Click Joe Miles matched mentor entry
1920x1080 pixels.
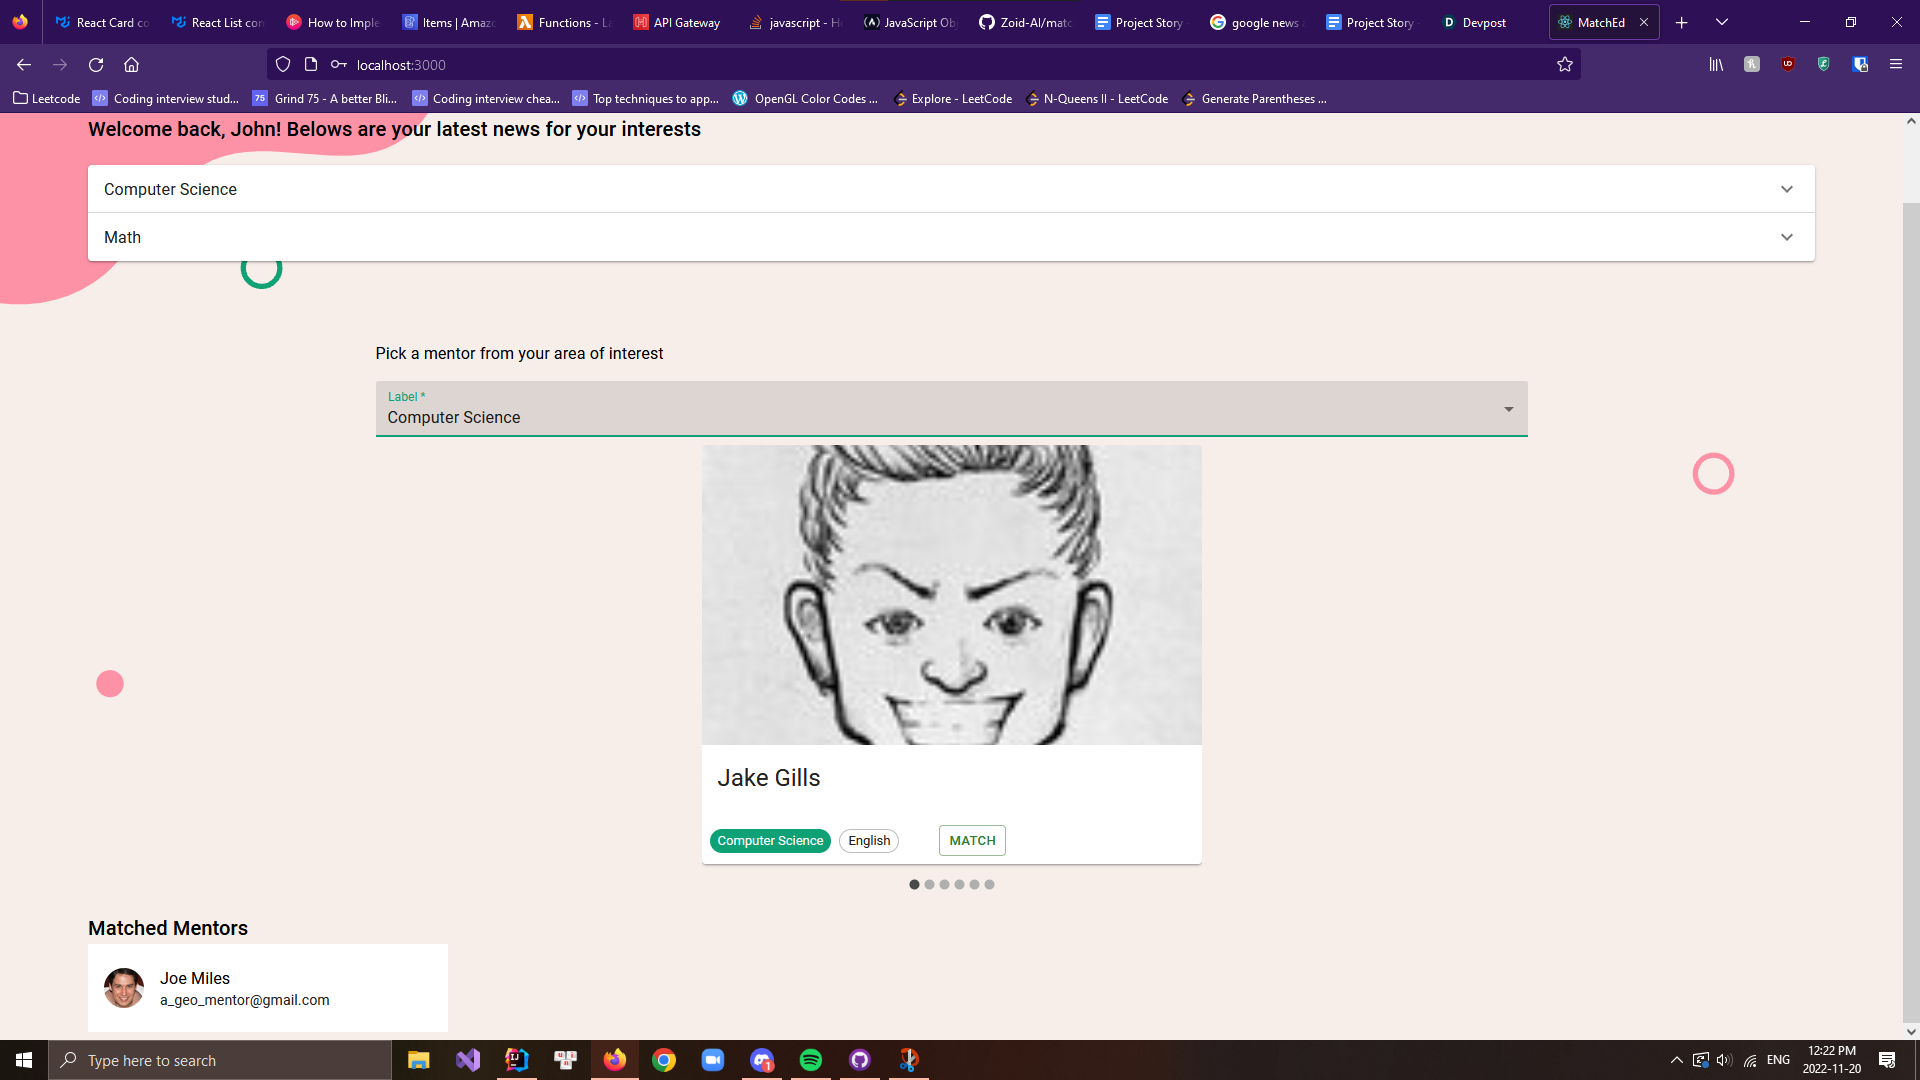[267, 988]
